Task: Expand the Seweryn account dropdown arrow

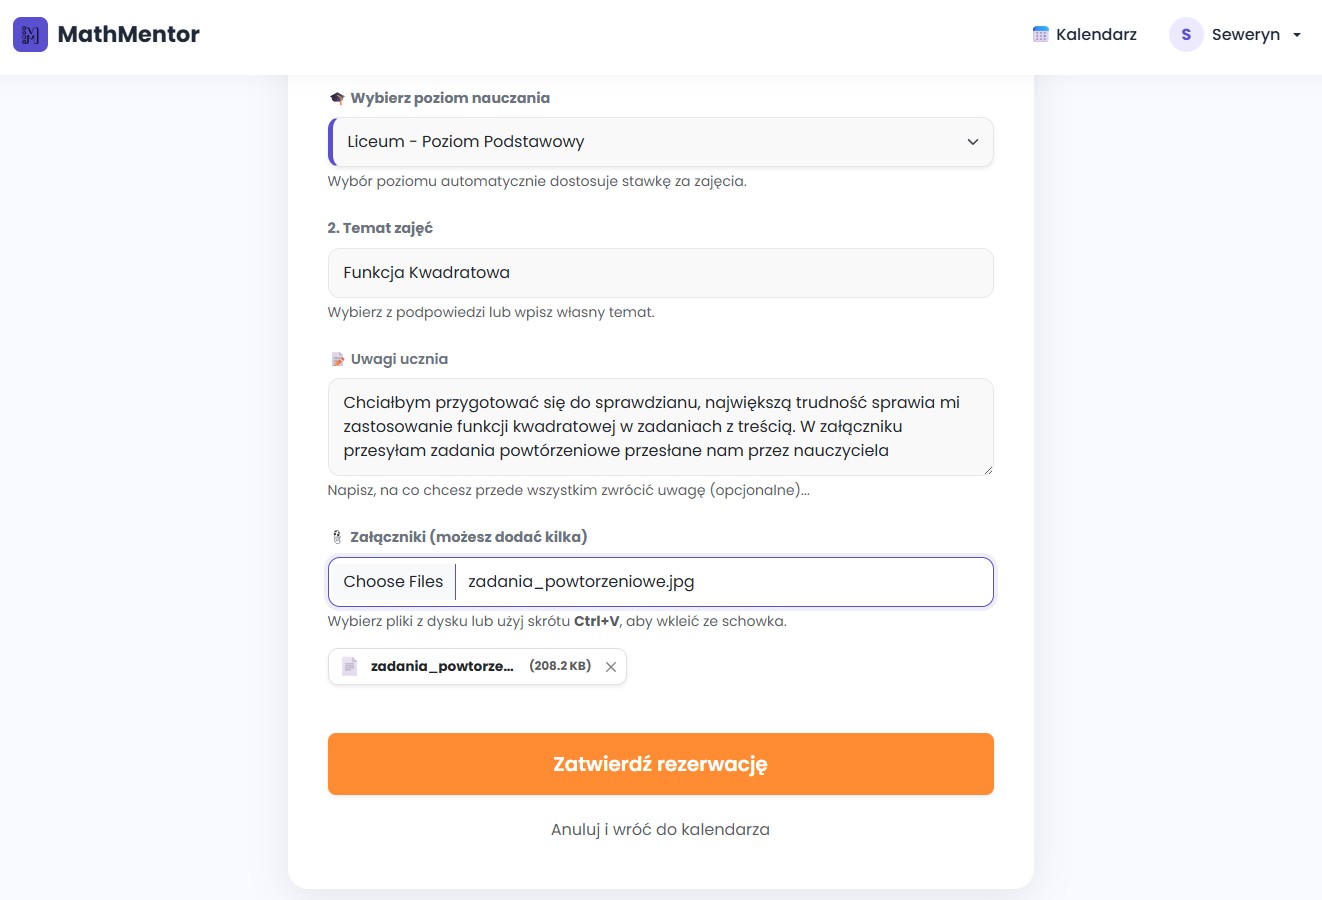Action: click(1297, 35)
